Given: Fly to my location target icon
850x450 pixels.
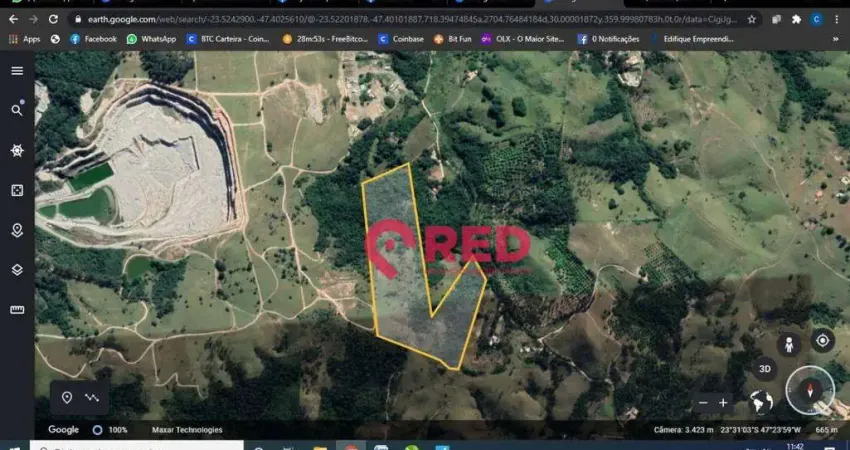Looking at the screenshot, I should pos(822,340).
